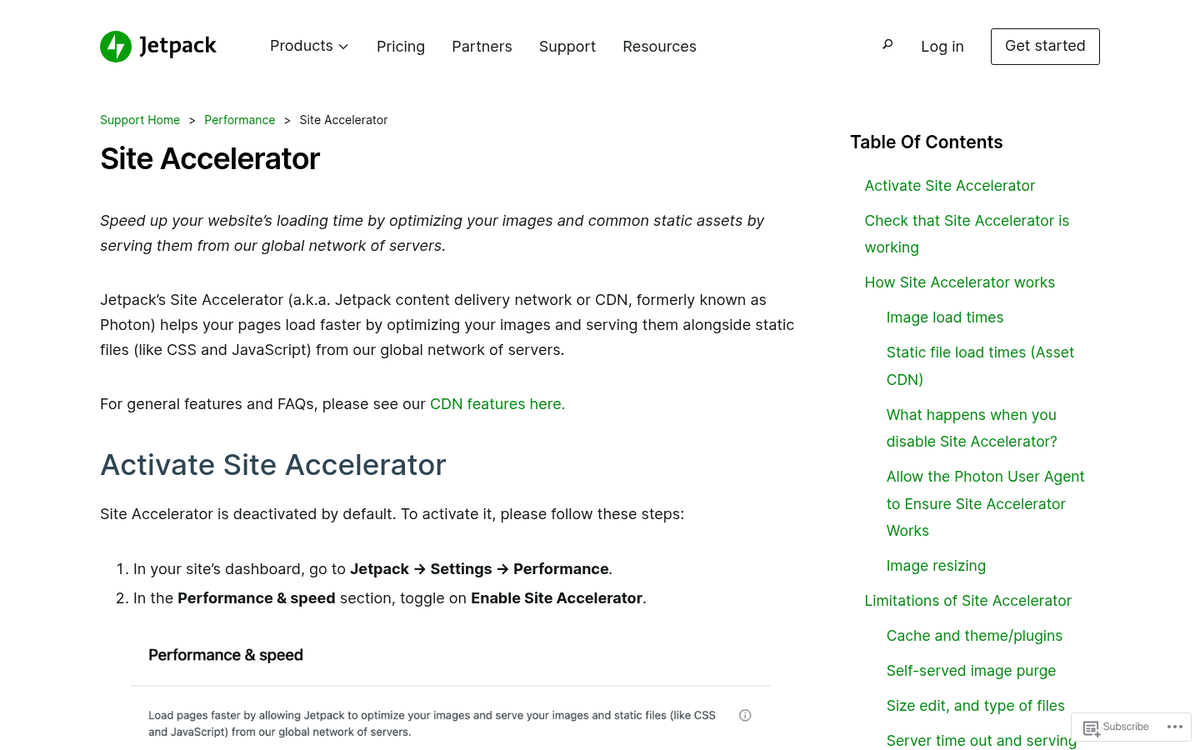The width and height of the screenshot is (1200, 750).
Task: Select Pricing in the navigation bar
Action: 400,46
